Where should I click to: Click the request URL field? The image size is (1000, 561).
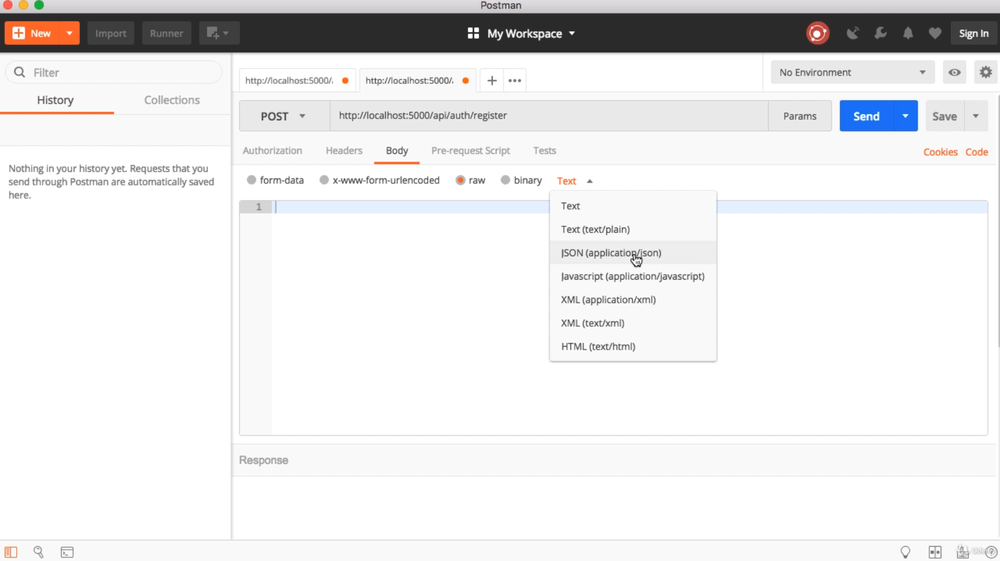(548, 116)
